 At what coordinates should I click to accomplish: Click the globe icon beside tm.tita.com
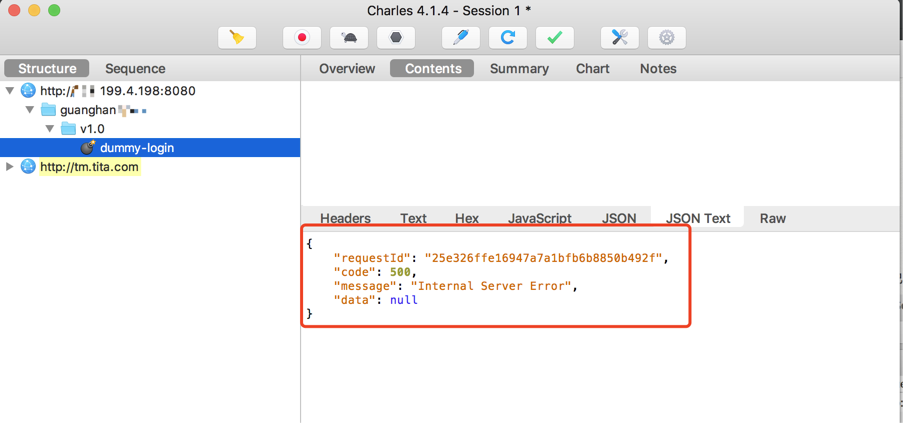28,167
